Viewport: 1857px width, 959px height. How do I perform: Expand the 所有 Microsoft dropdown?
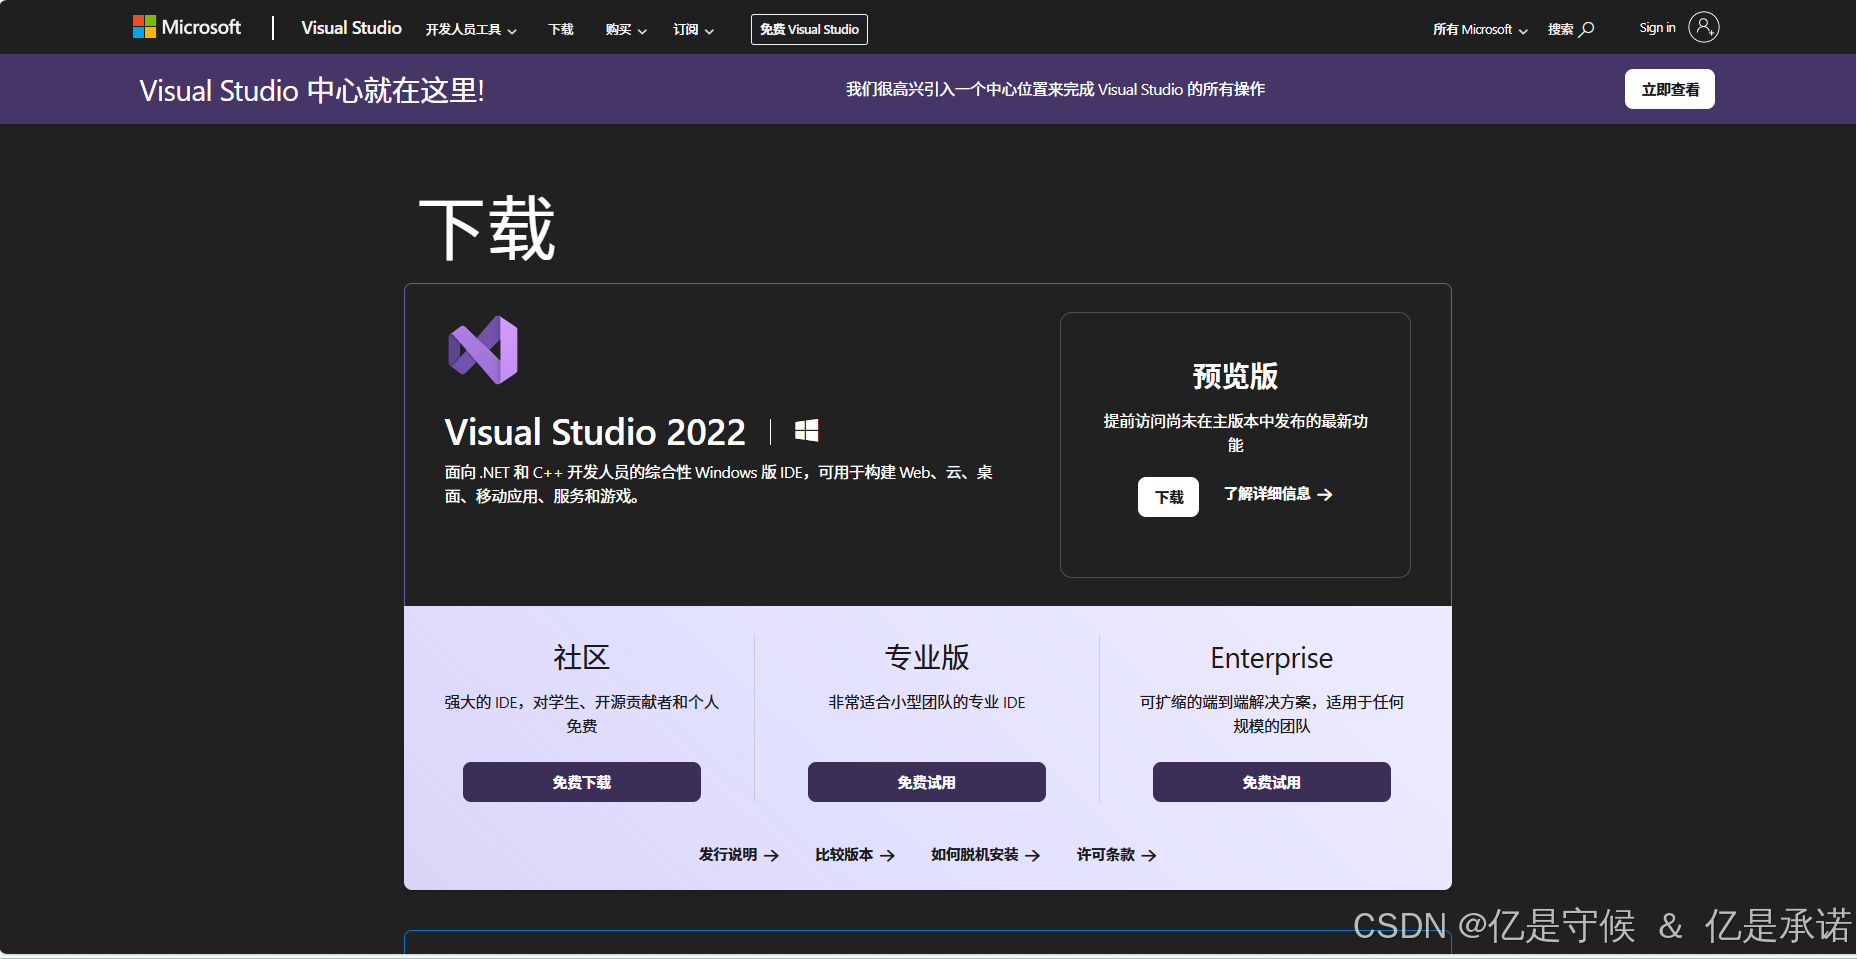[1480, 29]
